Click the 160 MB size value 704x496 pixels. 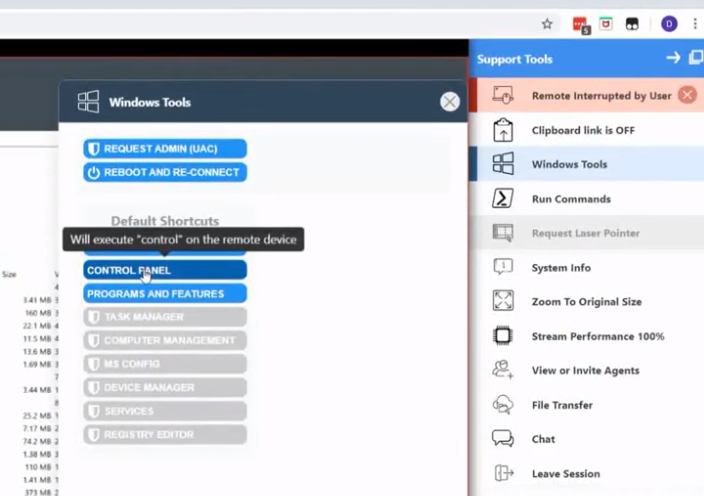[38, 312]
